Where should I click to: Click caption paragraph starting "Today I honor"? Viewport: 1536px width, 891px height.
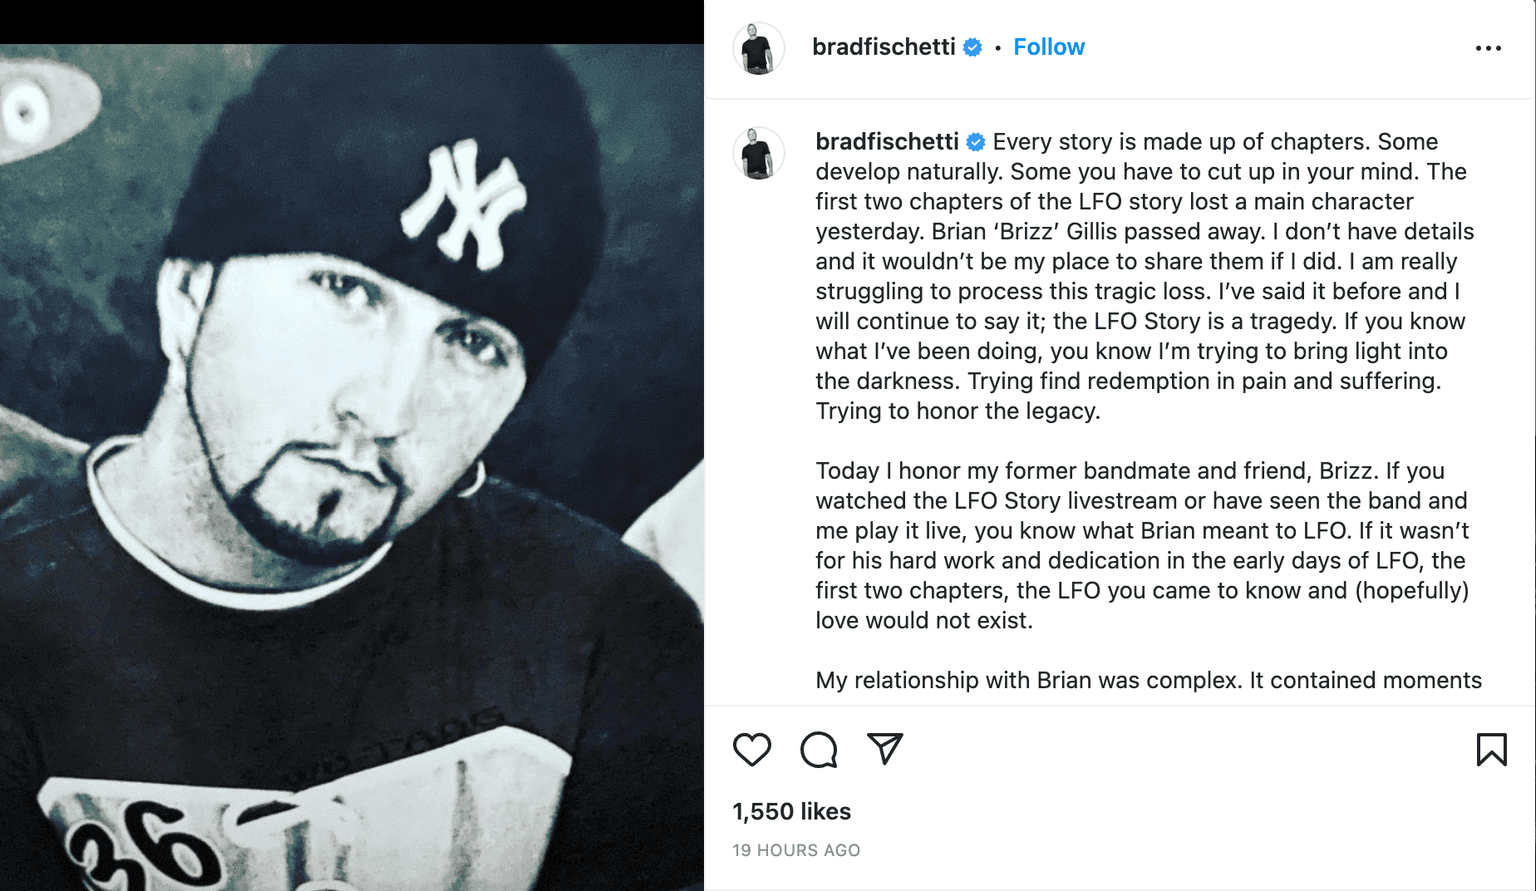click(1142, 545)
